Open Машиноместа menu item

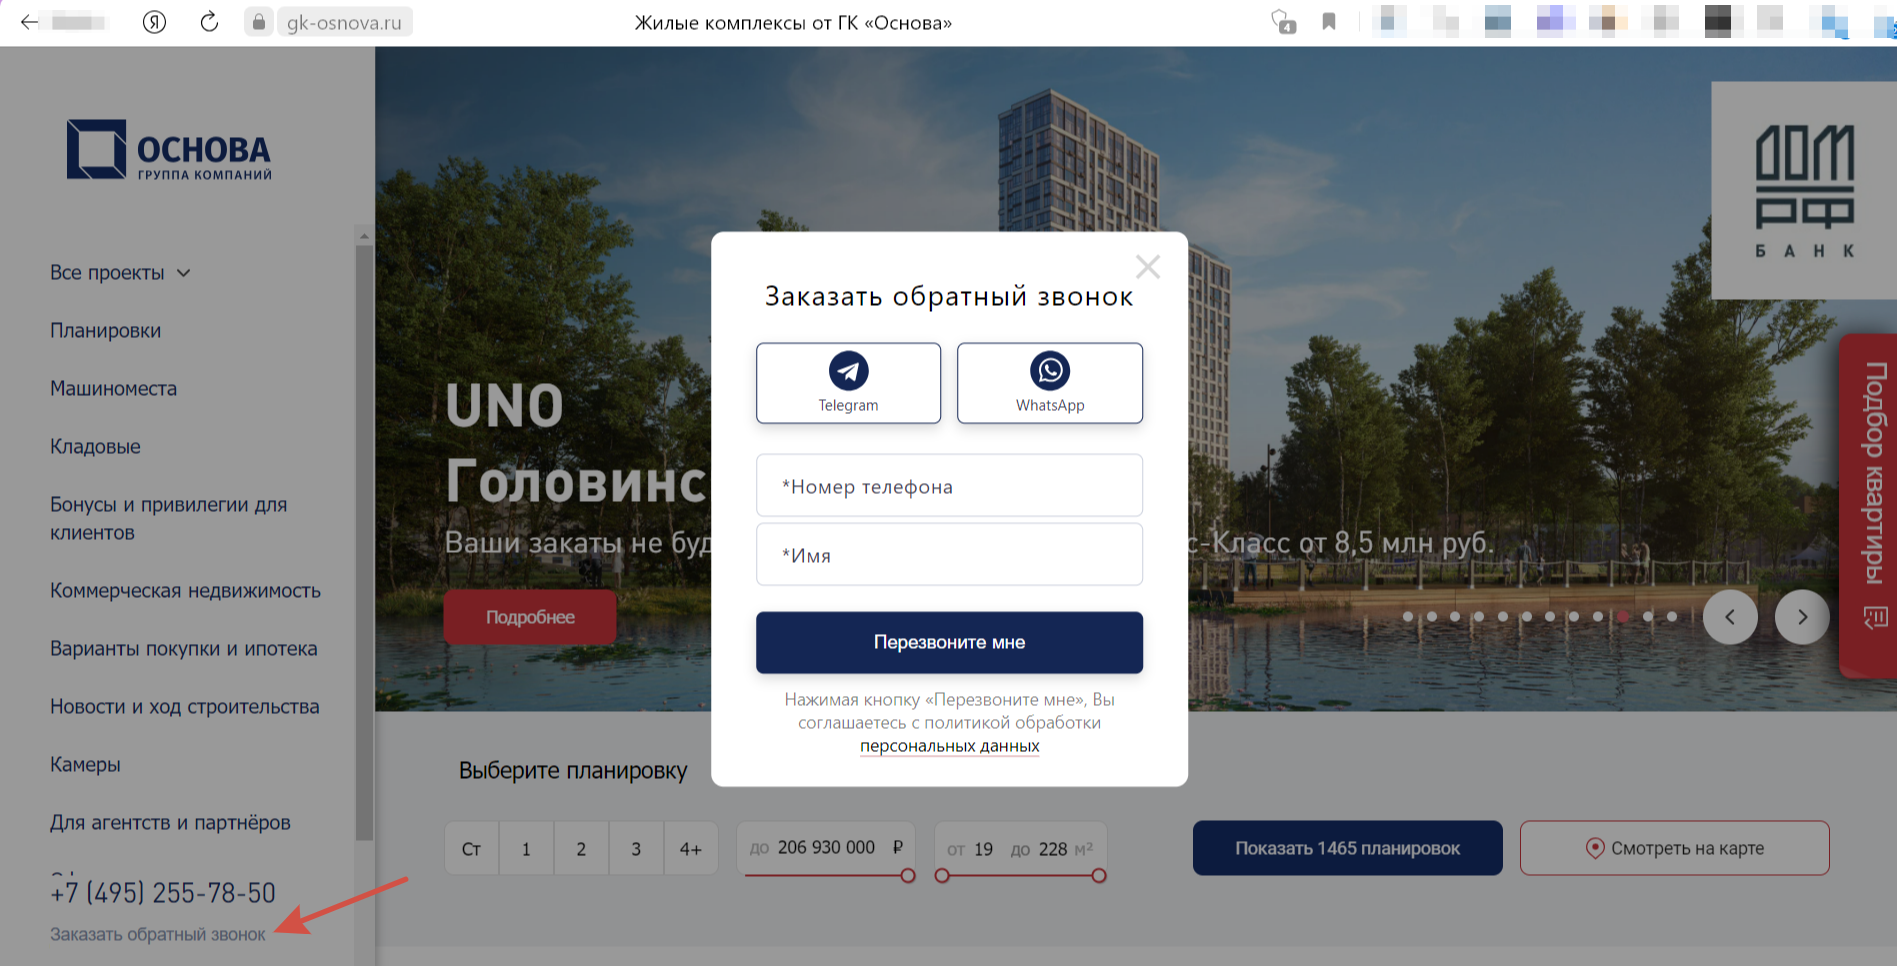pyautogui.click(x=113, y=389)
